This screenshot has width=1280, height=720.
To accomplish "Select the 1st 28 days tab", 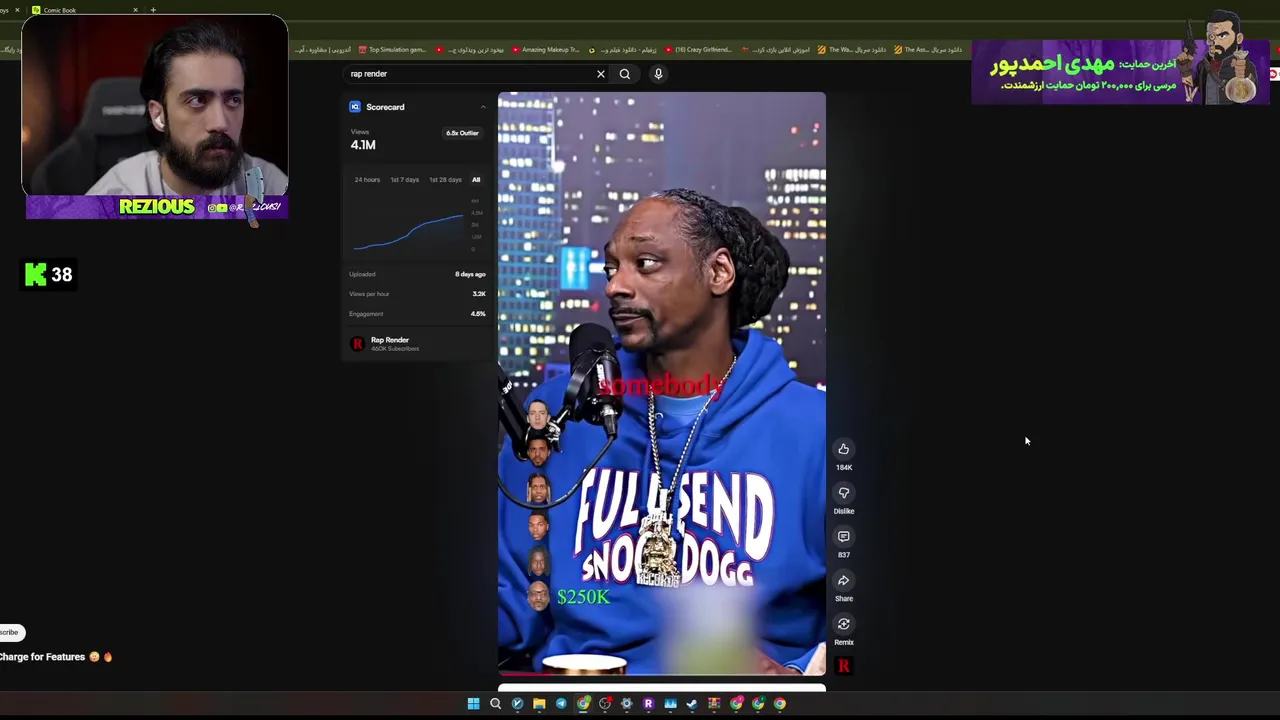I will point(445,180).
